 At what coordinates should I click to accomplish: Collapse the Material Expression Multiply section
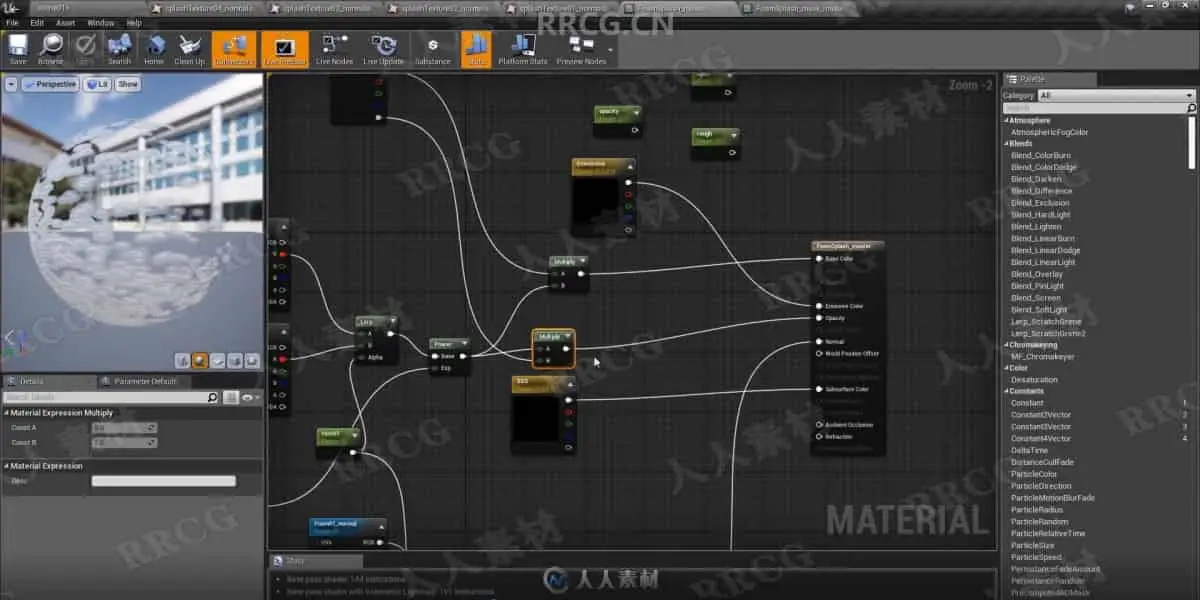pyautogui.click(x=6, y=412)
